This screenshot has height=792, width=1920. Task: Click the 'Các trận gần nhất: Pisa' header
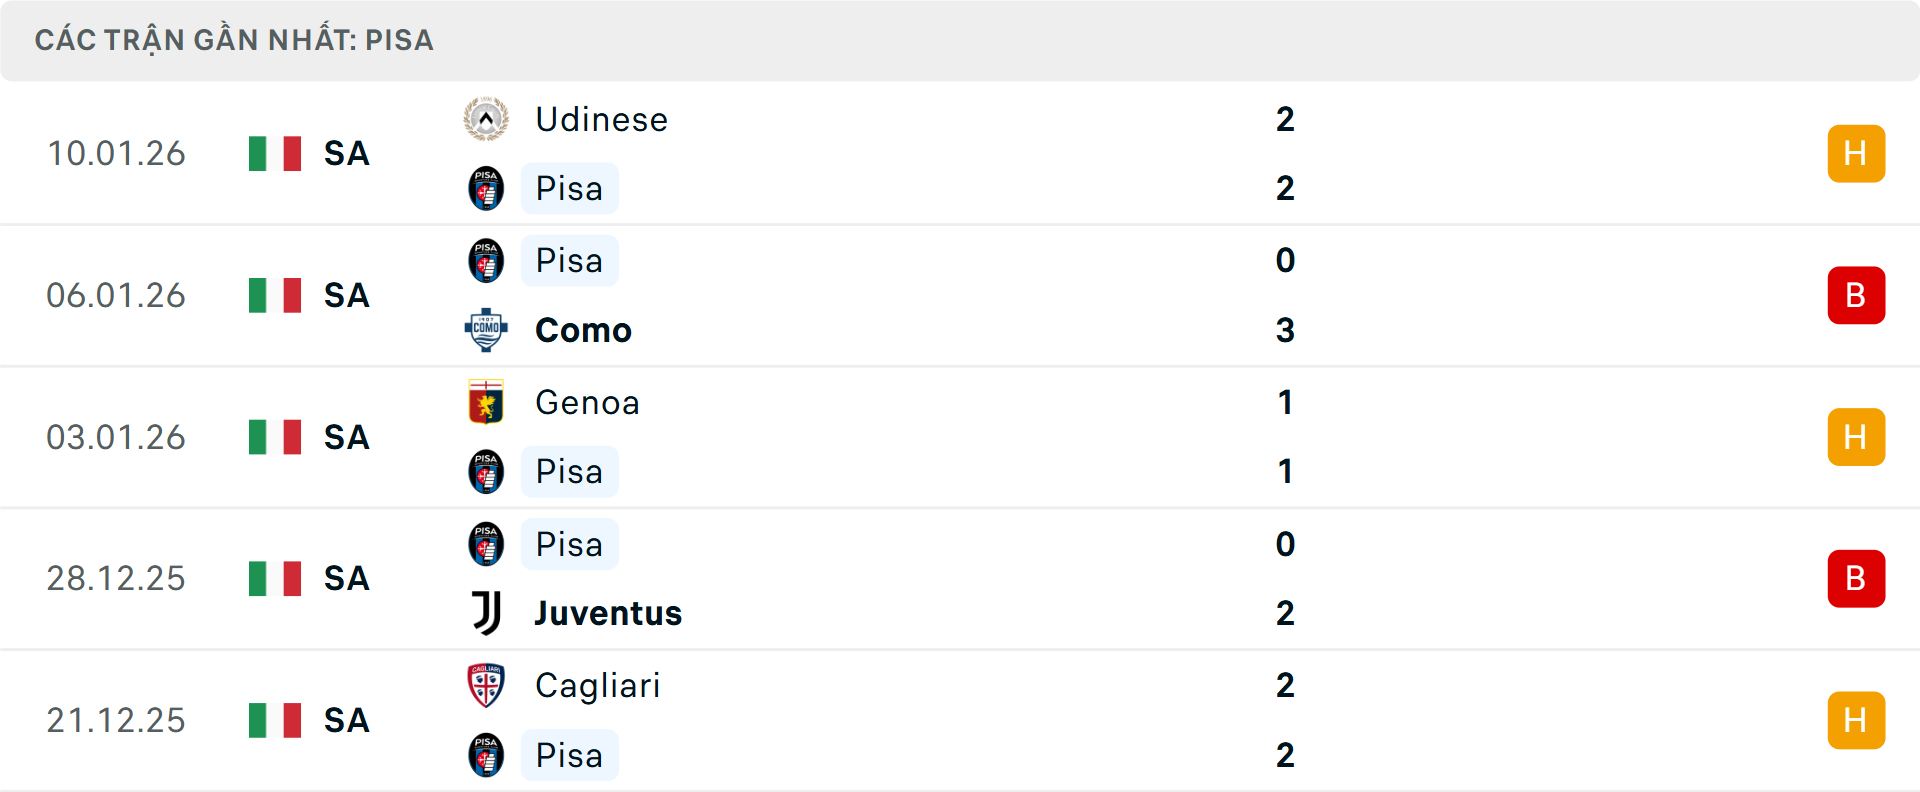[x=234, y=40]
